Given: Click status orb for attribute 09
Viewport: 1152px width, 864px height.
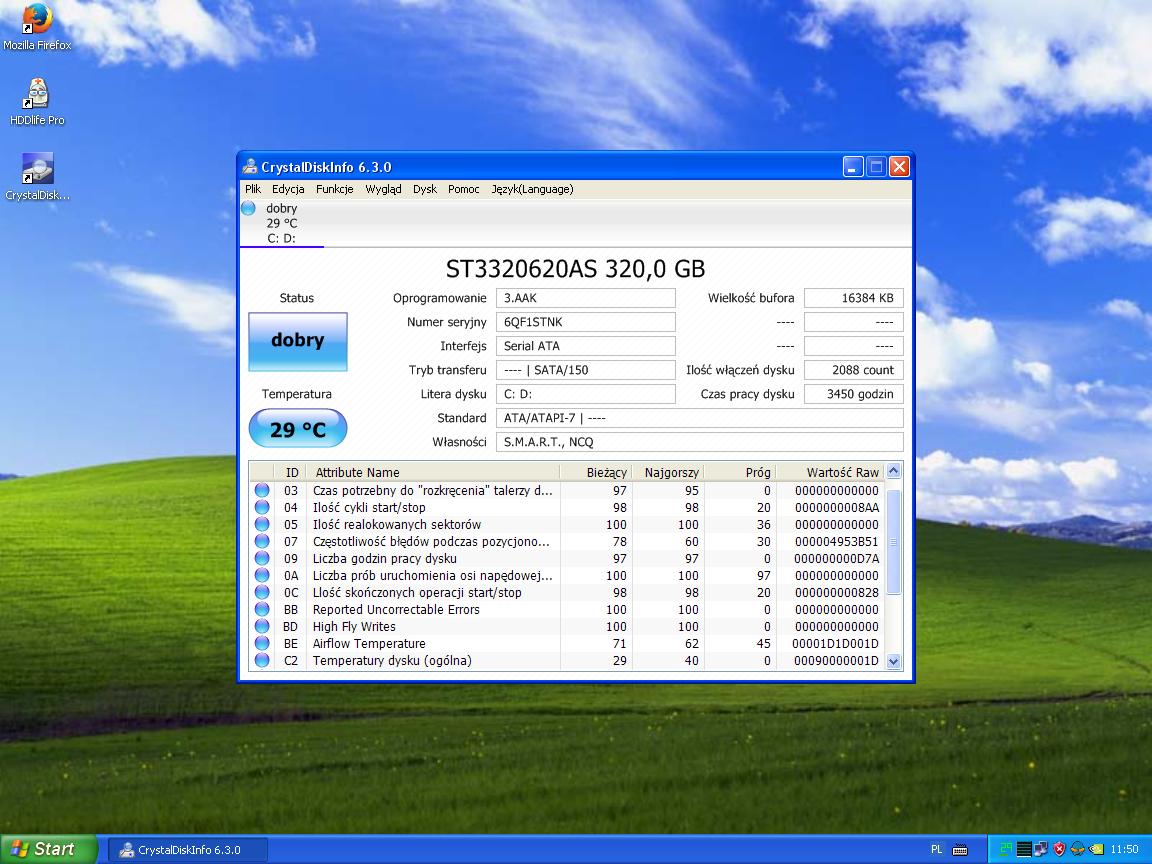Looking at the screenshot, I should 262,558.
